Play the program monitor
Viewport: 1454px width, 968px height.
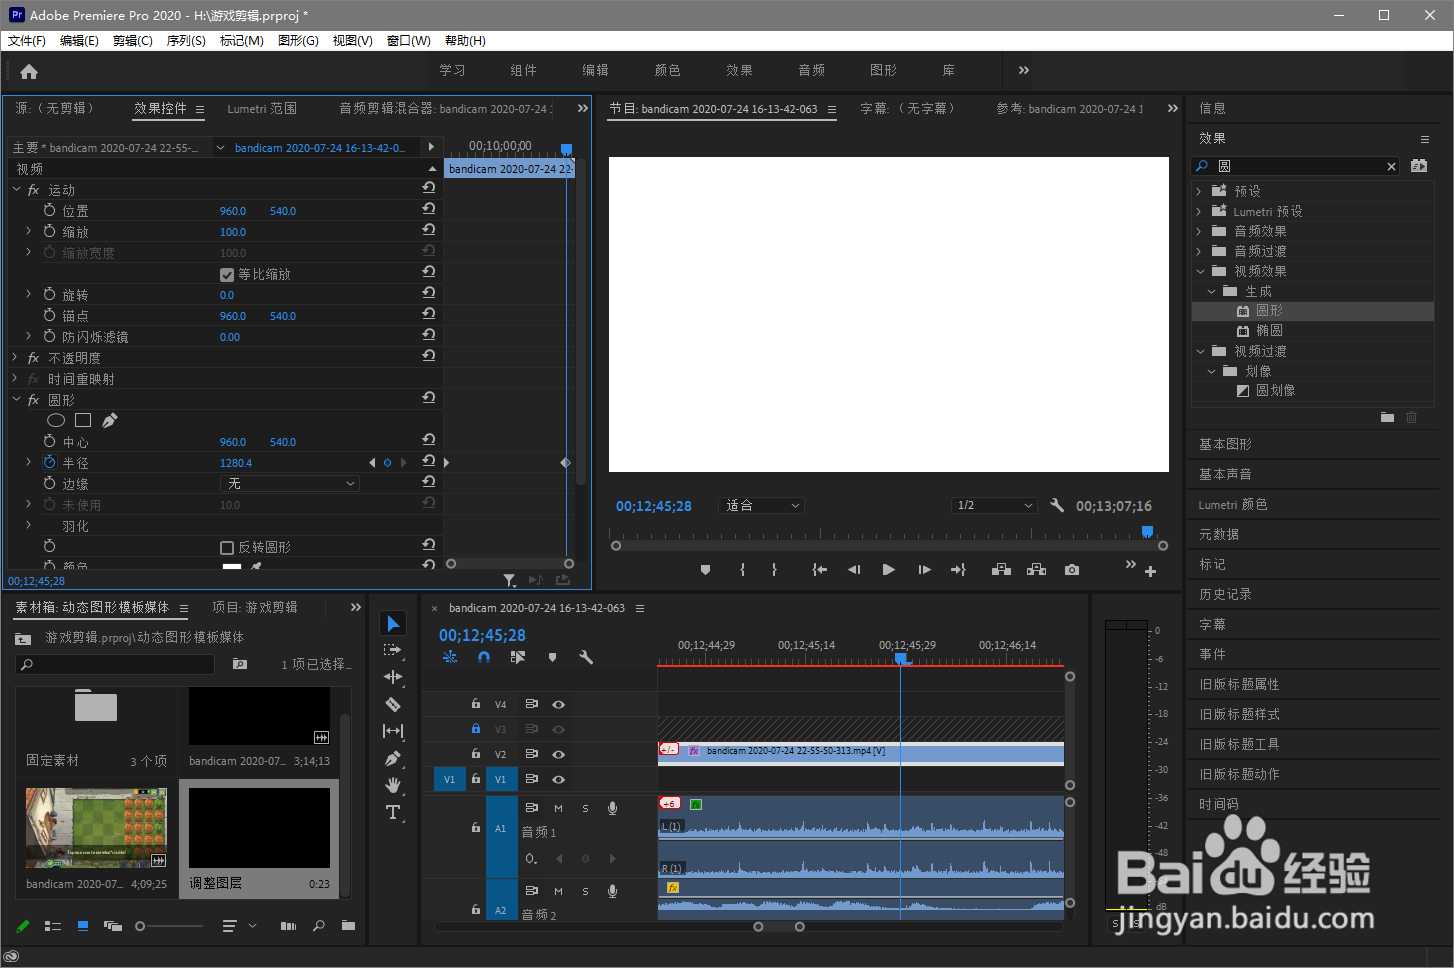(889, 569)
